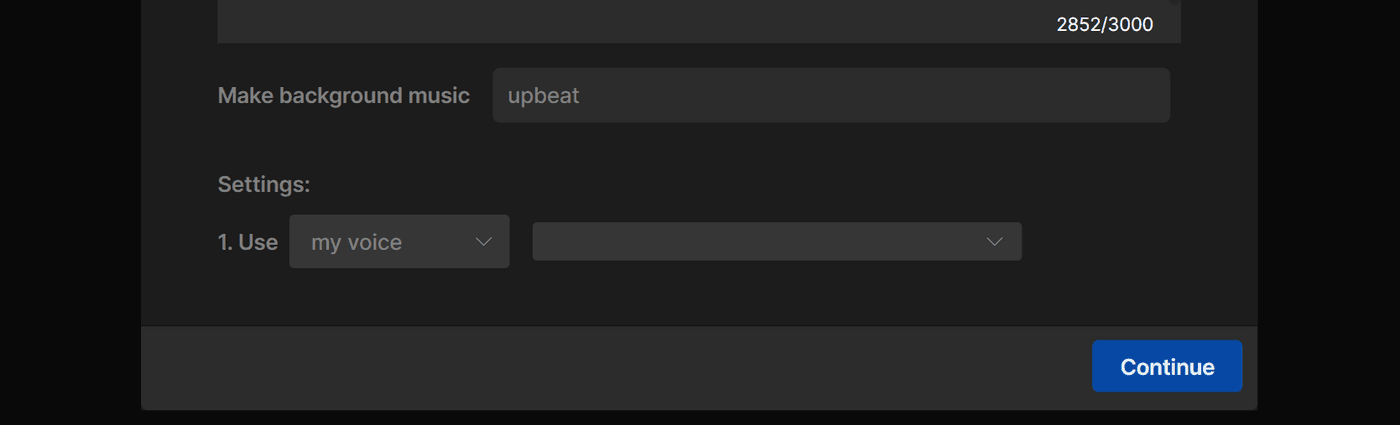Click the dialog footer bar left of Continue
The height and width of the screenshot is (425, 1400).
point(600,367)
